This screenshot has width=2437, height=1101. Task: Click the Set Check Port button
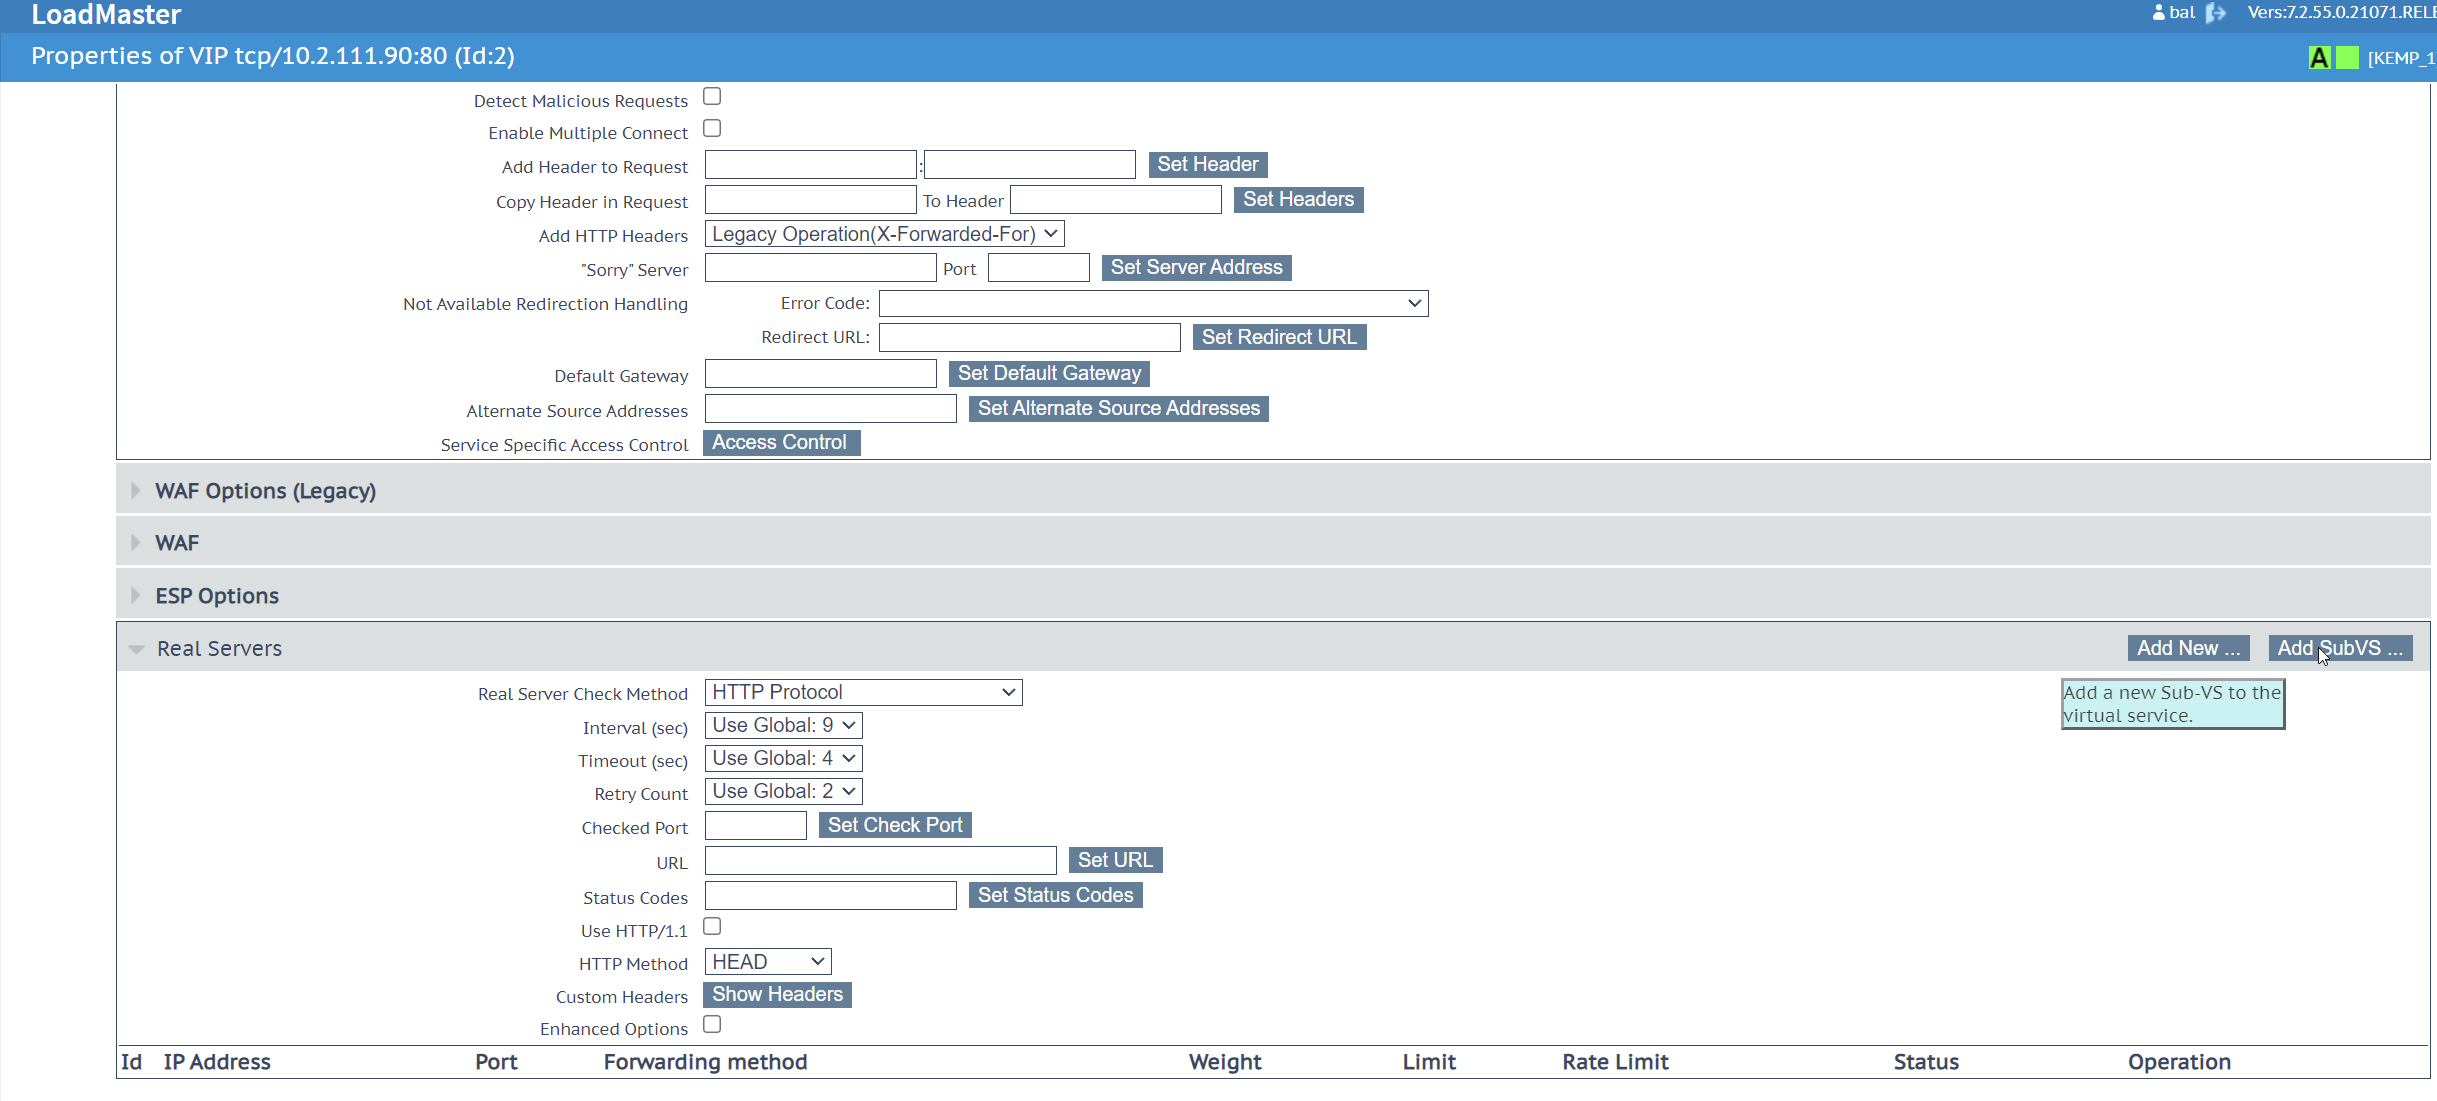pos(895,825)
